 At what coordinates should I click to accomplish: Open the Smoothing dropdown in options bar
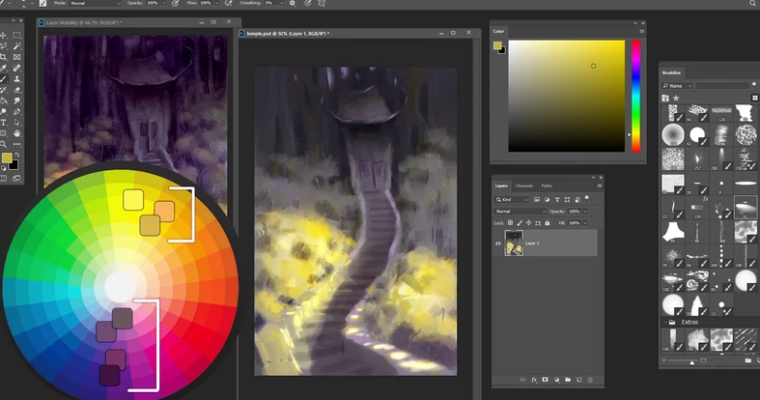point(281,3)
